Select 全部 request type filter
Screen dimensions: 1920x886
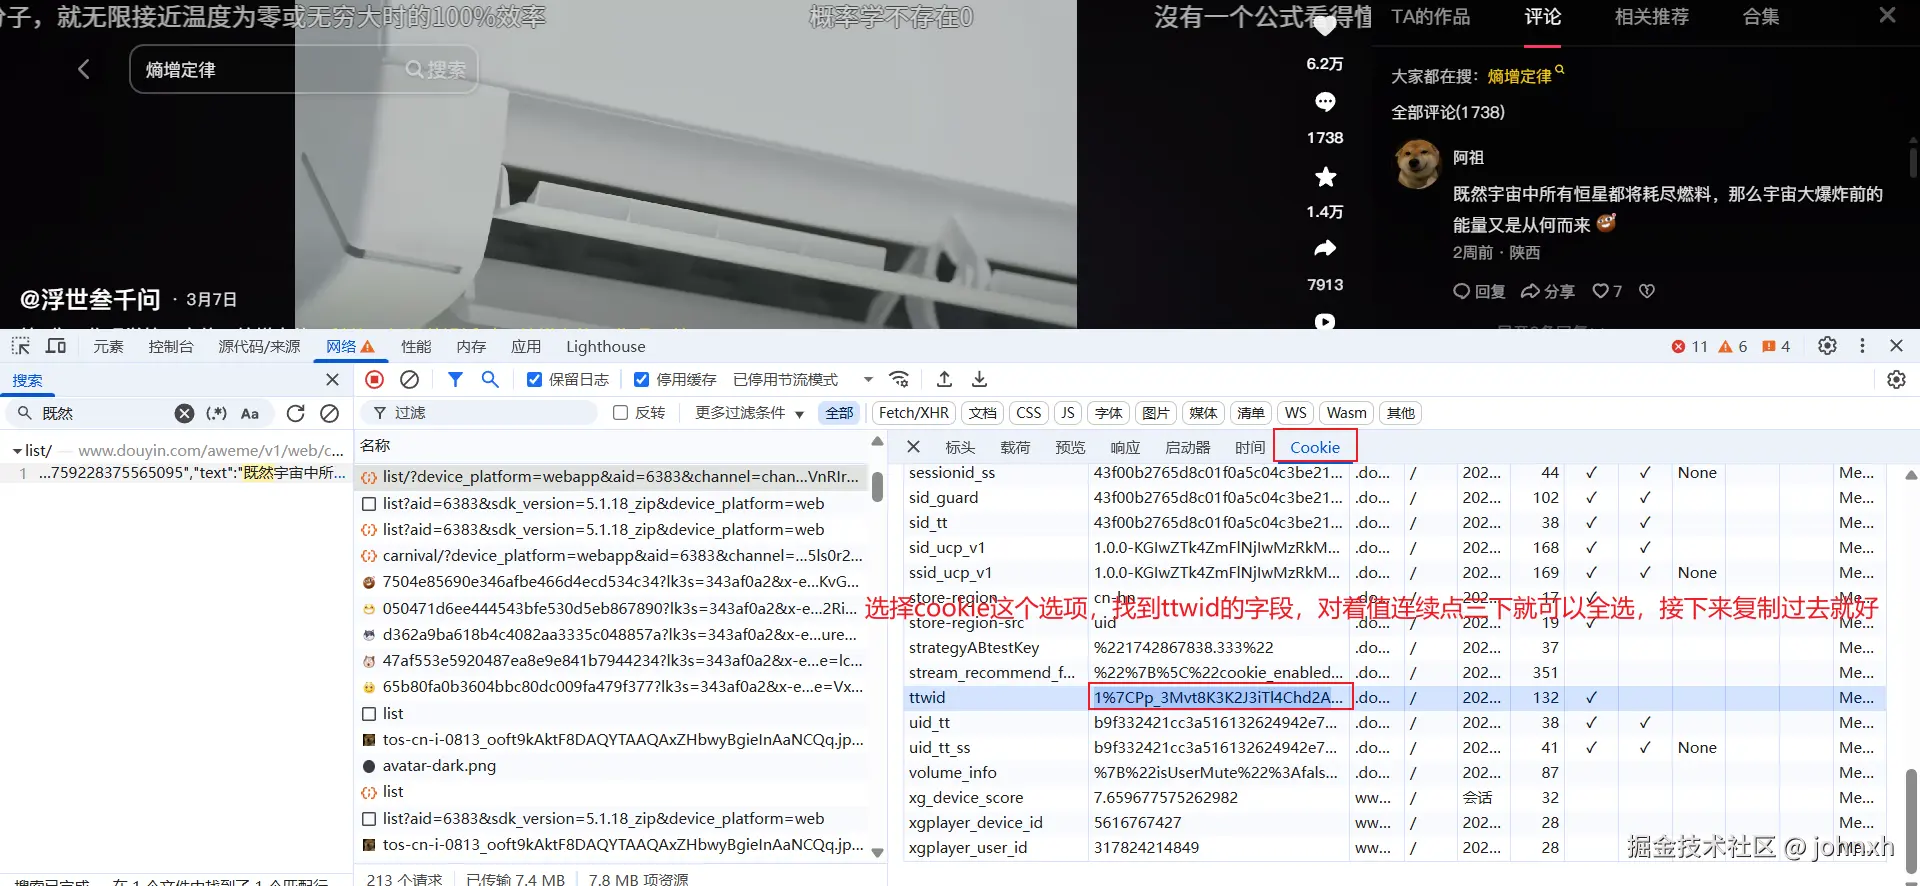coord(839,413)
